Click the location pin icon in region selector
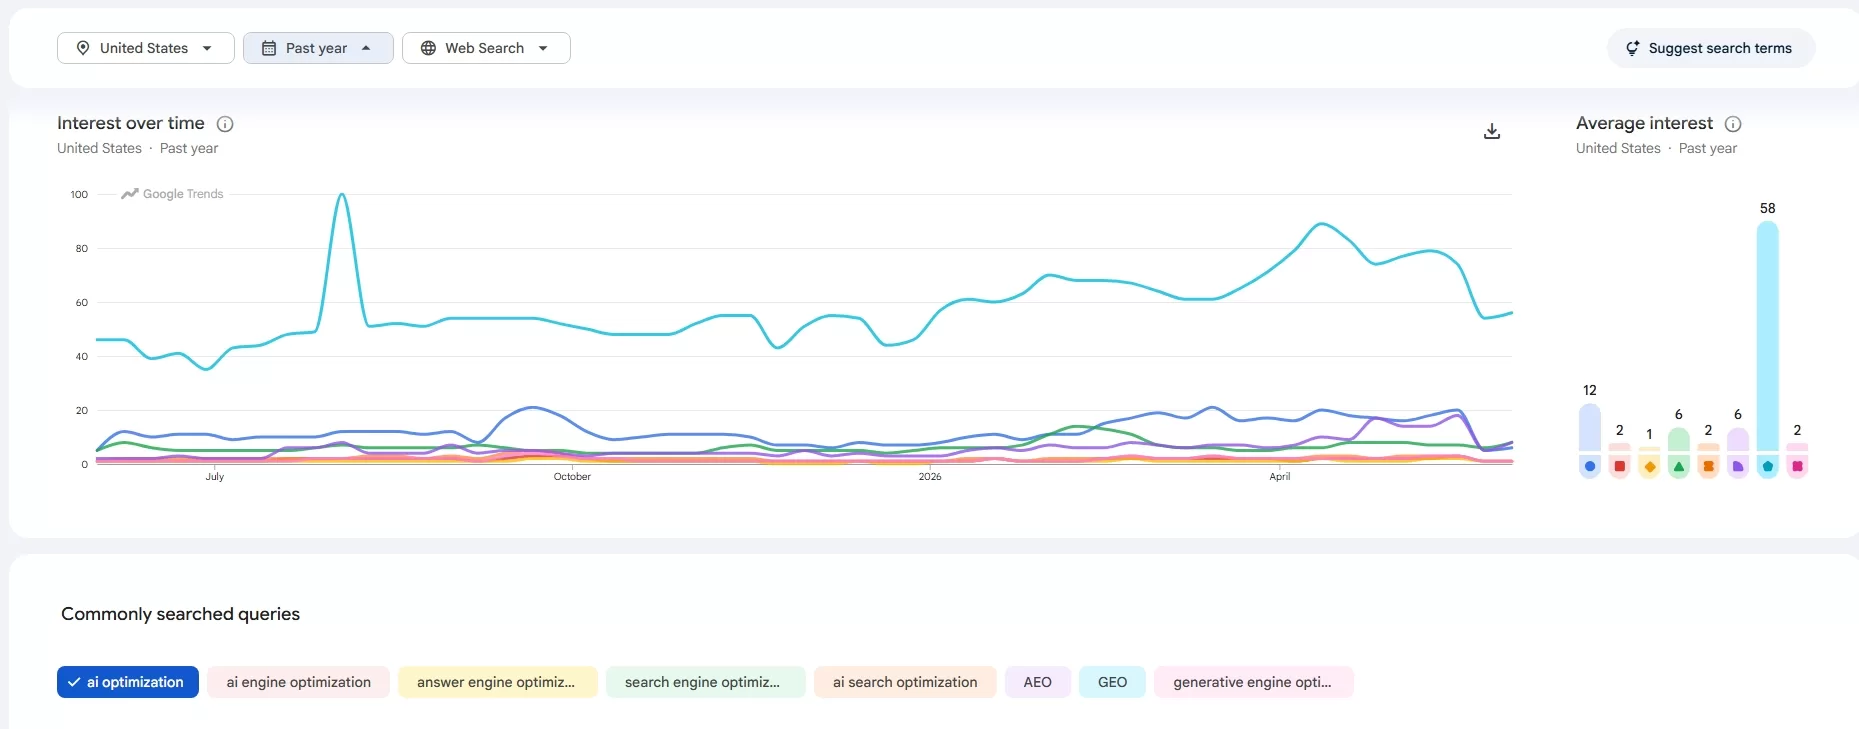Viewport: 1859px width, 729px height. (x=83, y=48)
